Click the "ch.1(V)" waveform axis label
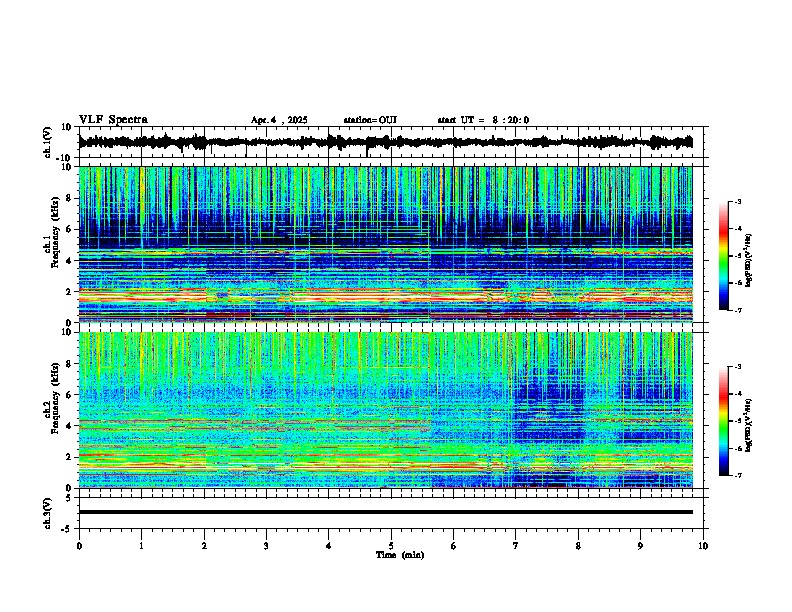Screen dimensions: 792x612 tap(48, 142)
